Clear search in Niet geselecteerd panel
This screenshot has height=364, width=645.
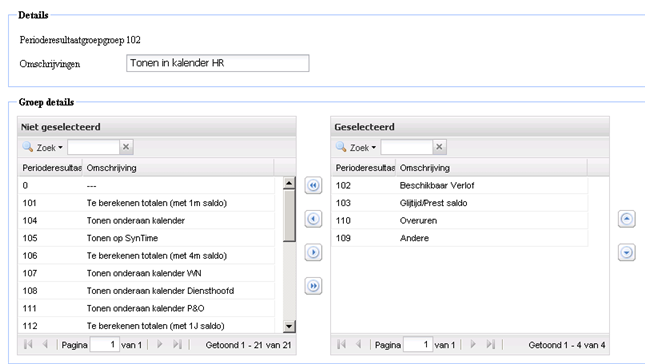[126, 147]
